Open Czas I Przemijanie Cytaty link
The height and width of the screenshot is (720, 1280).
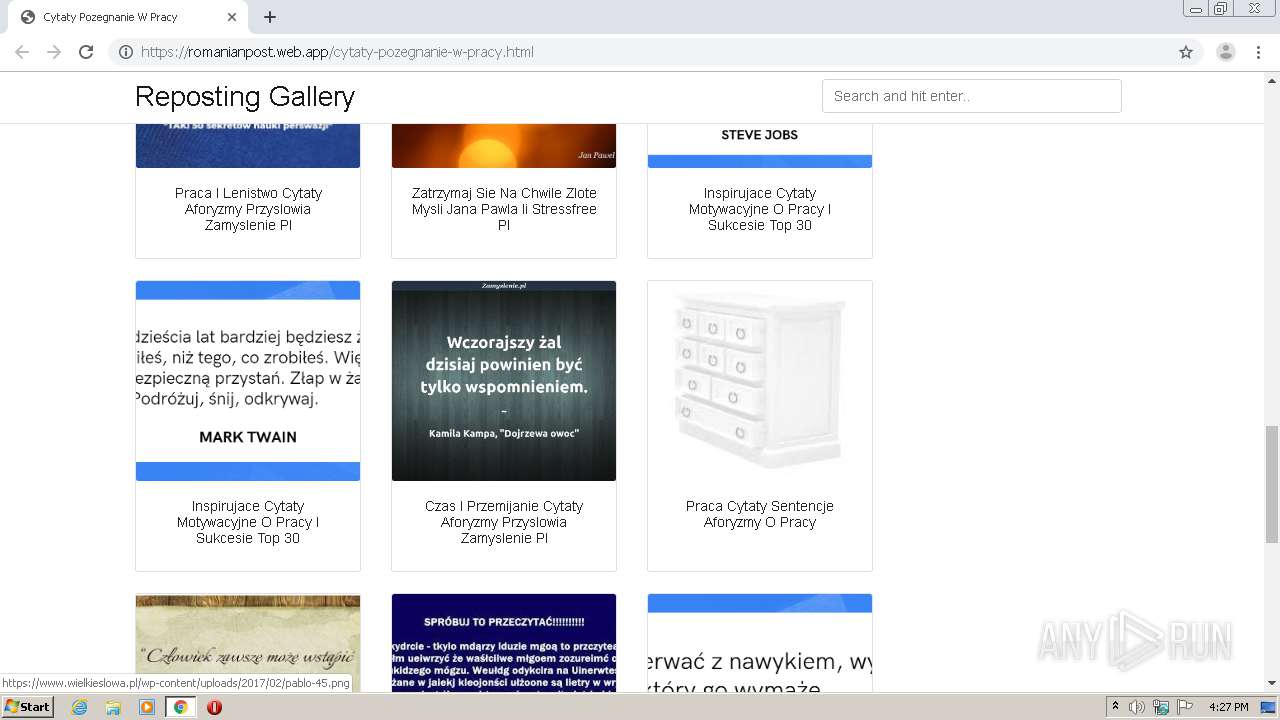pos(504,522)
